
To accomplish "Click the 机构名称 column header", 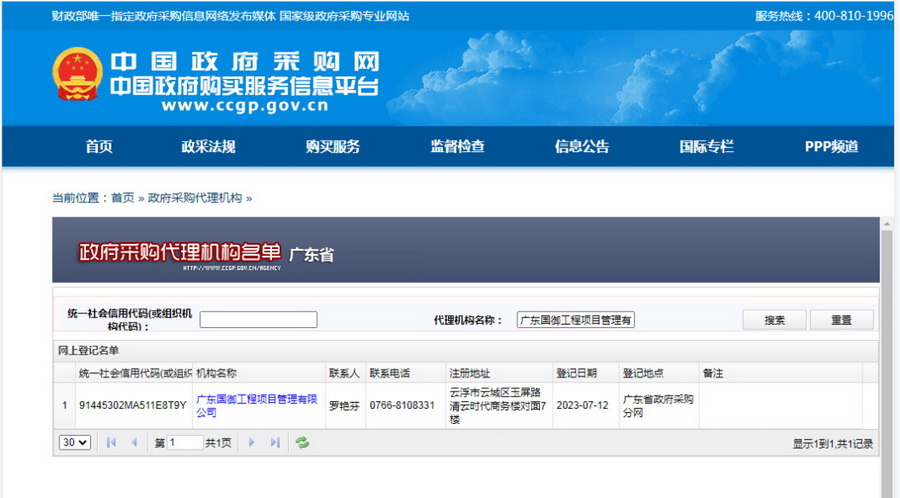I will 259,374.
